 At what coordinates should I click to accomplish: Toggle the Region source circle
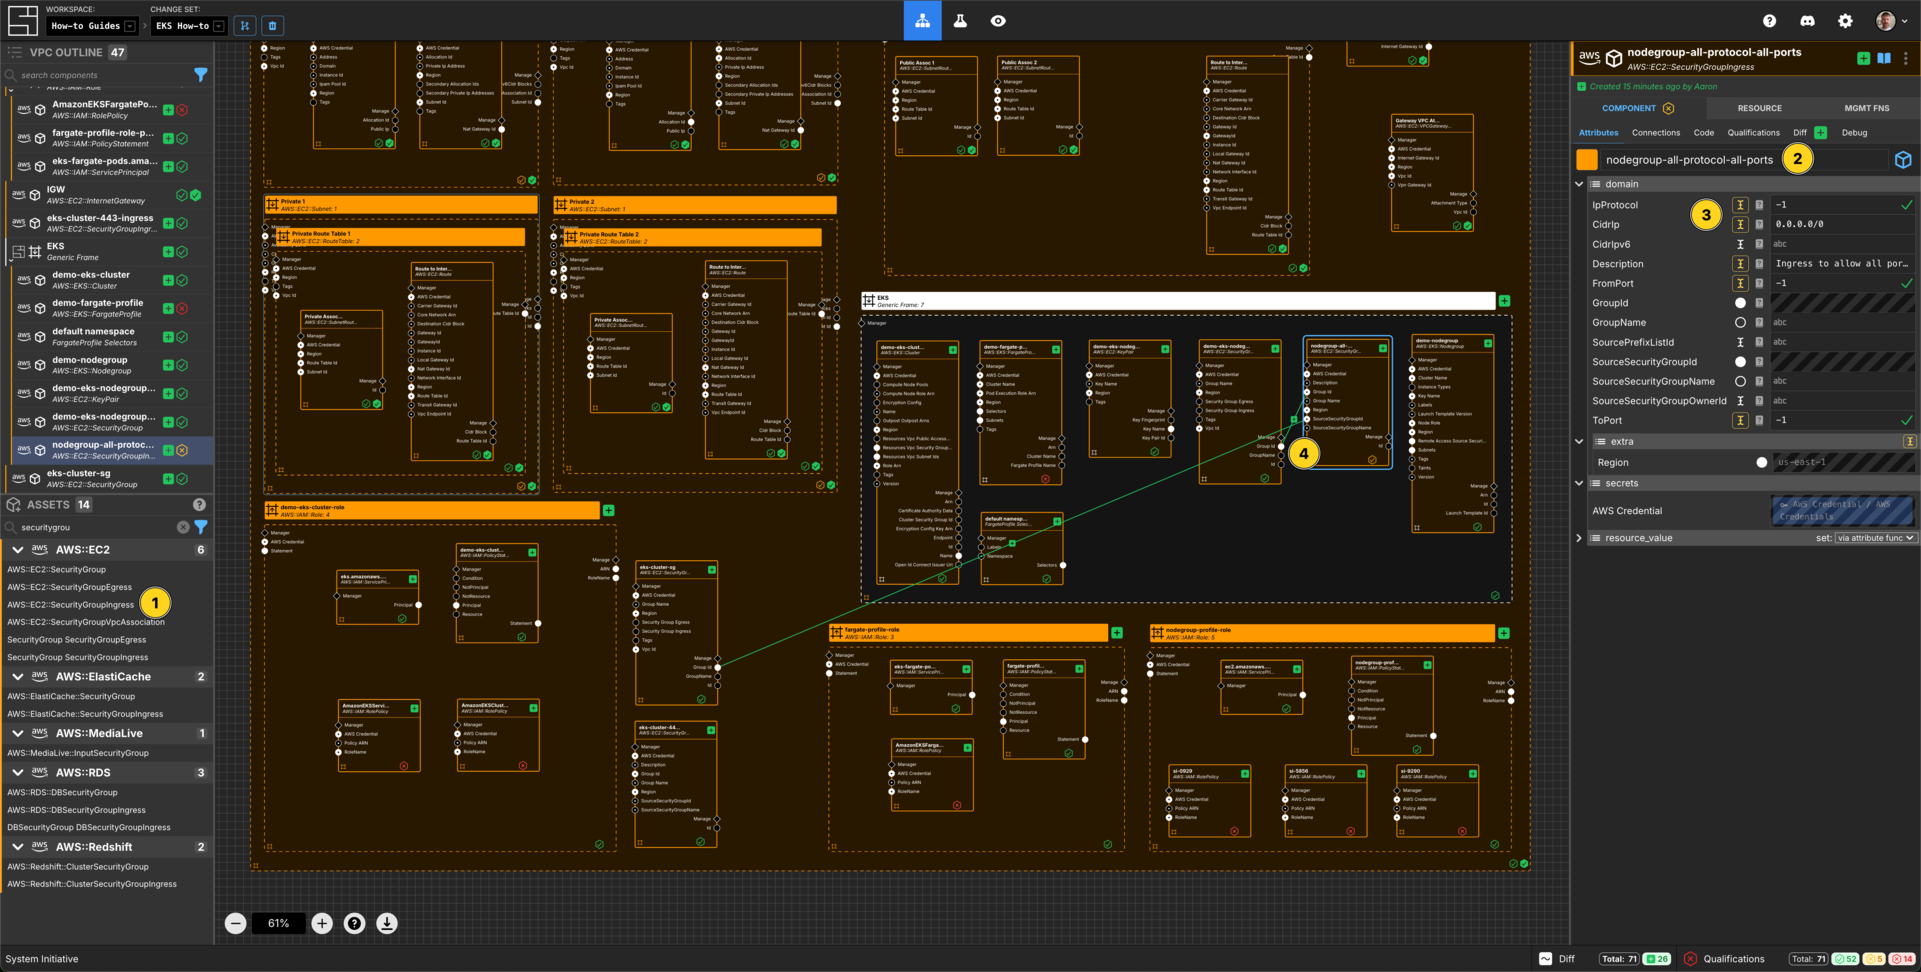[x=1761, y=463]
